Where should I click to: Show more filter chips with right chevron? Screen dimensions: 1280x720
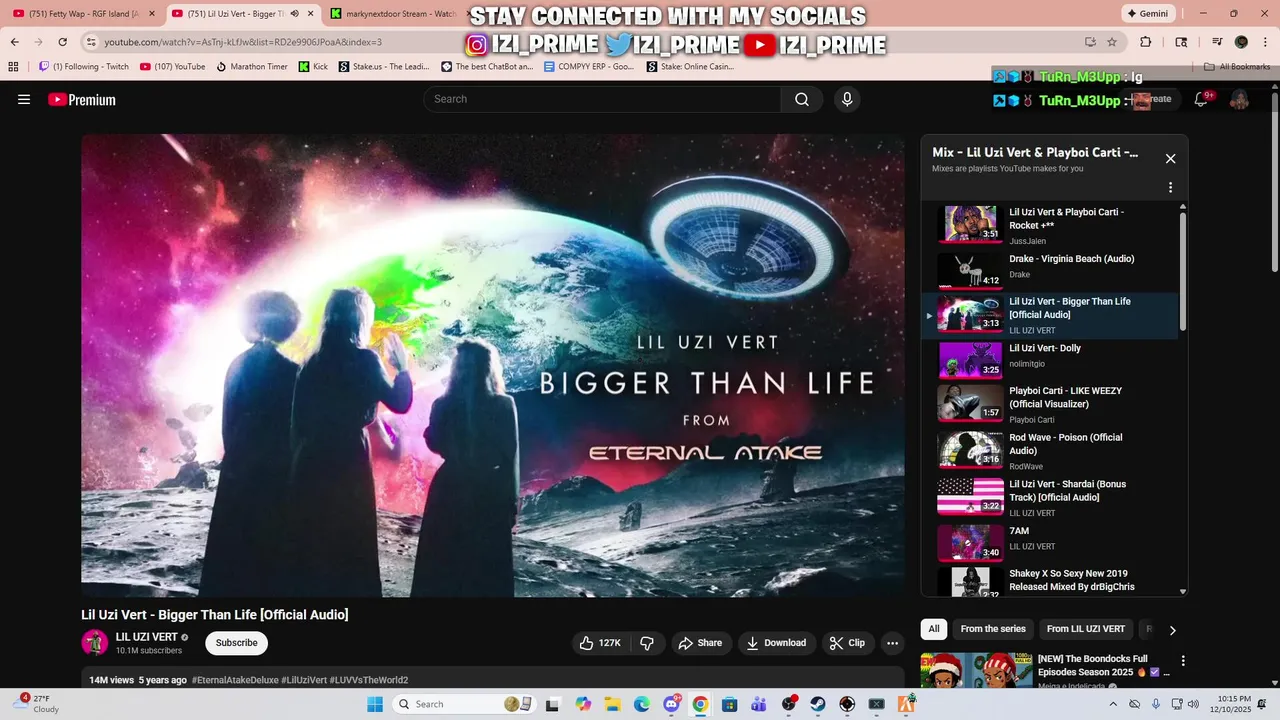pos(1172,630)
